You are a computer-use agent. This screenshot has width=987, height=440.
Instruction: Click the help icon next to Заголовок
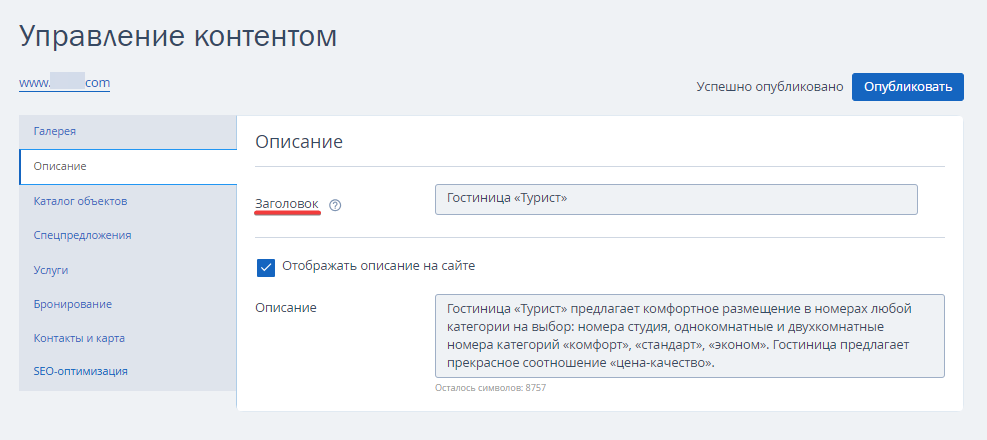click(336, 205)
